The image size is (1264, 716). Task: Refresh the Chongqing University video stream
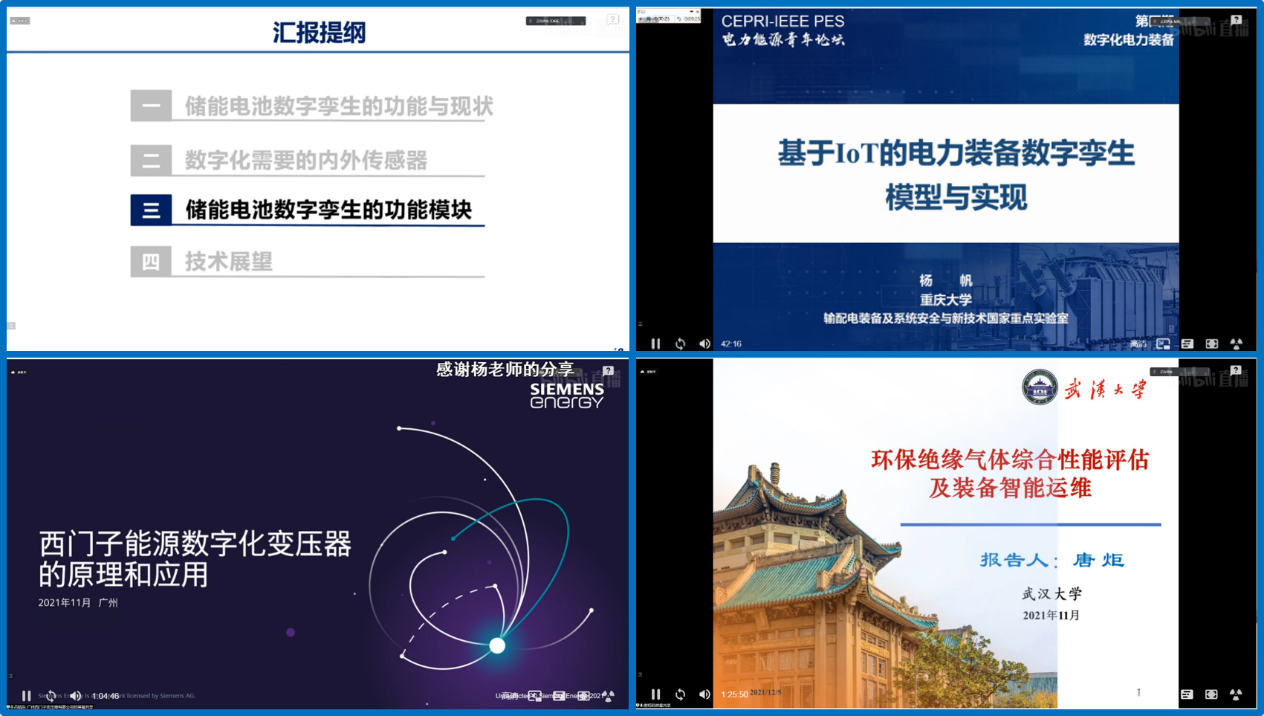[680, 344]
